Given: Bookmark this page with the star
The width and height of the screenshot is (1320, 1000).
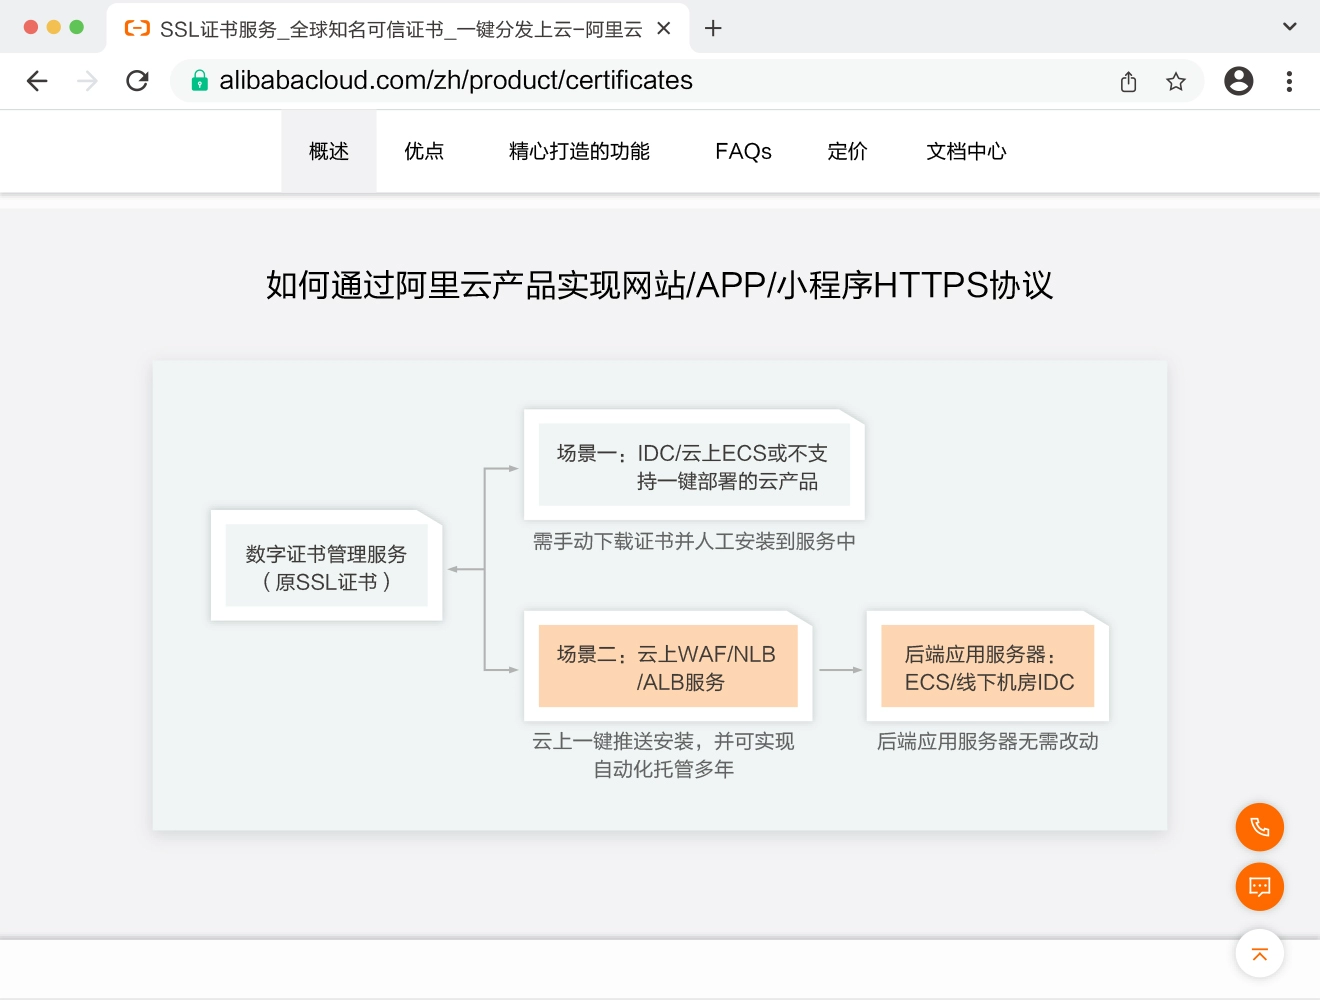Looking at the screenshot, I should coord(1176,82).
